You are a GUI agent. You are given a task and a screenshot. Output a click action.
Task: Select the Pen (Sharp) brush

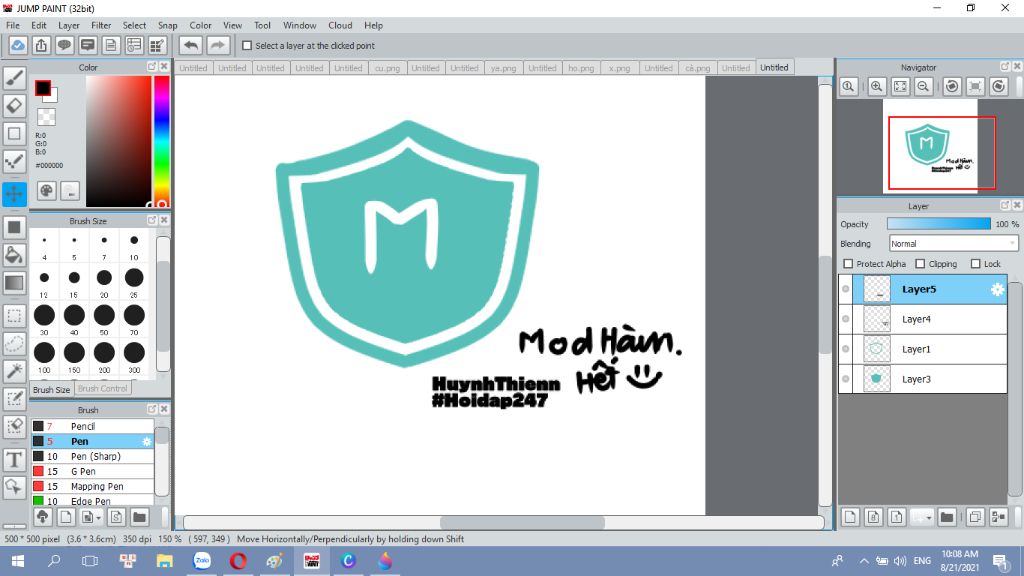pyautogui.click(x=93, y=456)
